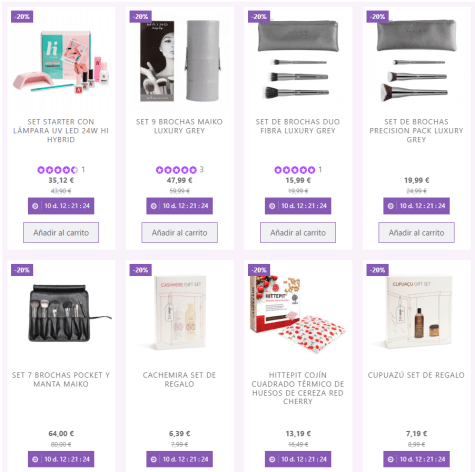Open Hittepit Cojín Cuadrado Térmico title link
Viewport: 475px width, 472px height.
[x=298, y=388]
